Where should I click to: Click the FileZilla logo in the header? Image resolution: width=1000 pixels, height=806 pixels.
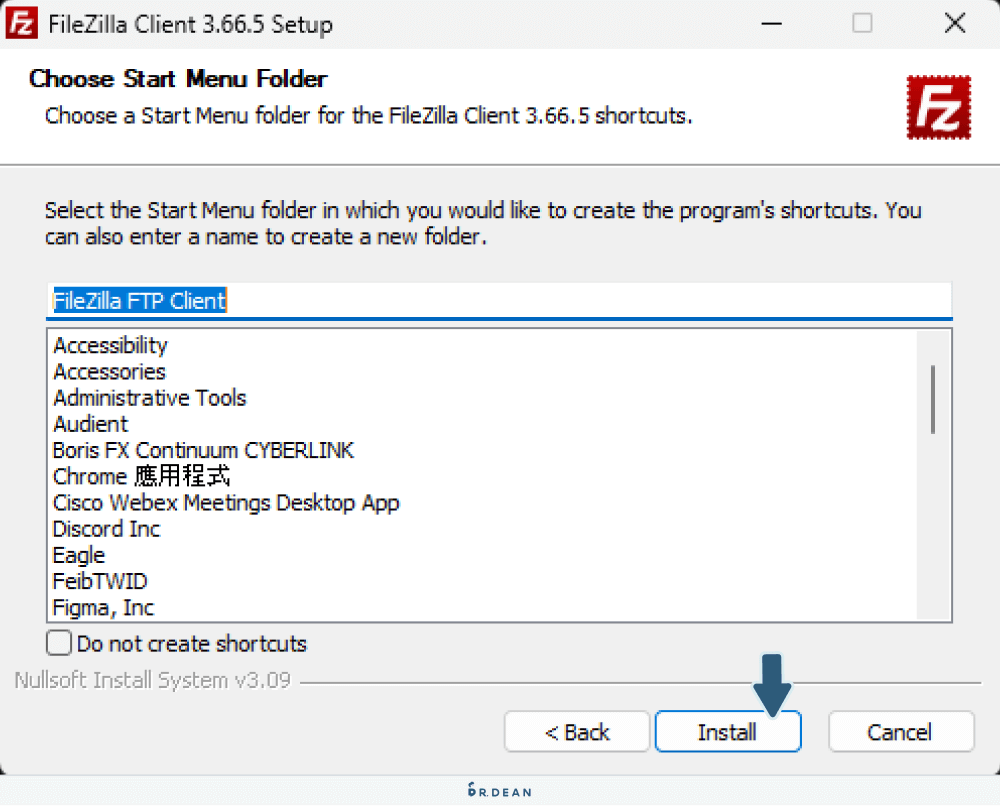click(938, 106)
